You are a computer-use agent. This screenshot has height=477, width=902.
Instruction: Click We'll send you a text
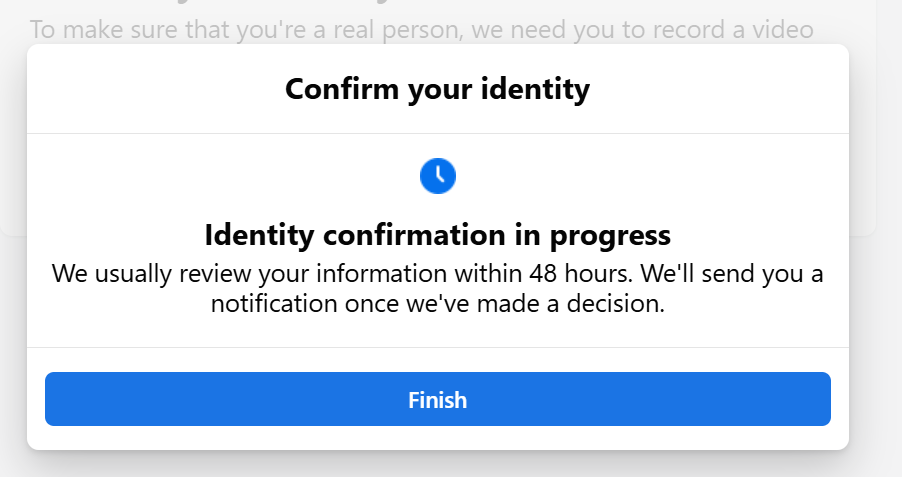point(732,273)
